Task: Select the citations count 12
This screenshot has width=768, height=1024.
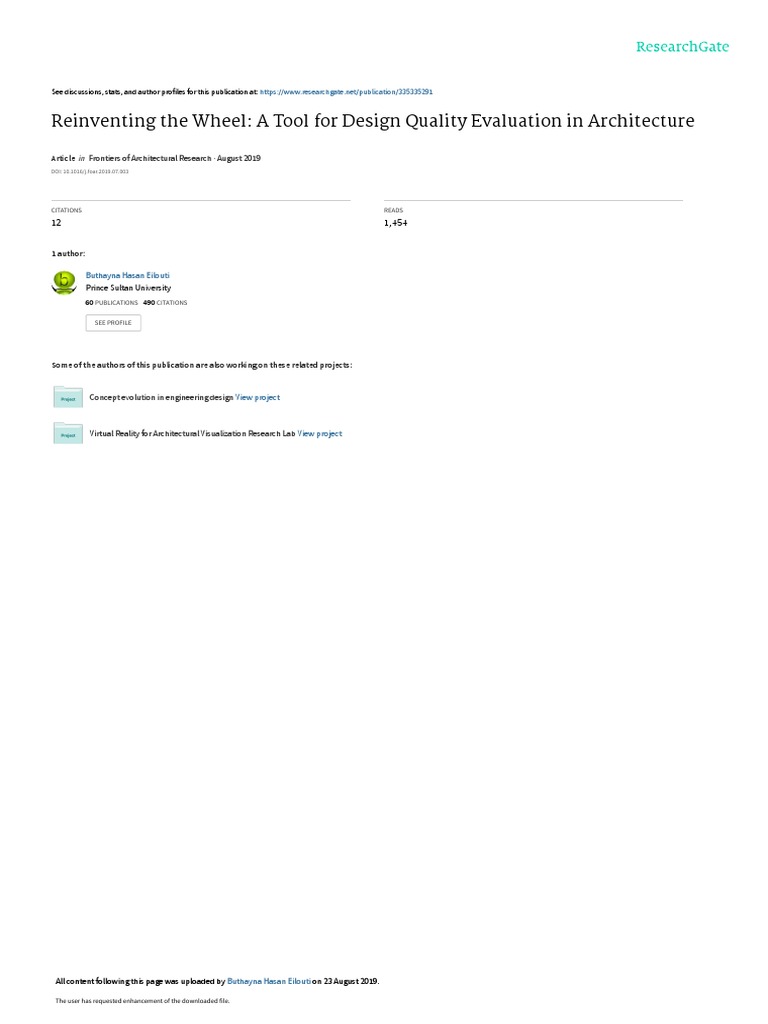Action: (x=56, y=223)
